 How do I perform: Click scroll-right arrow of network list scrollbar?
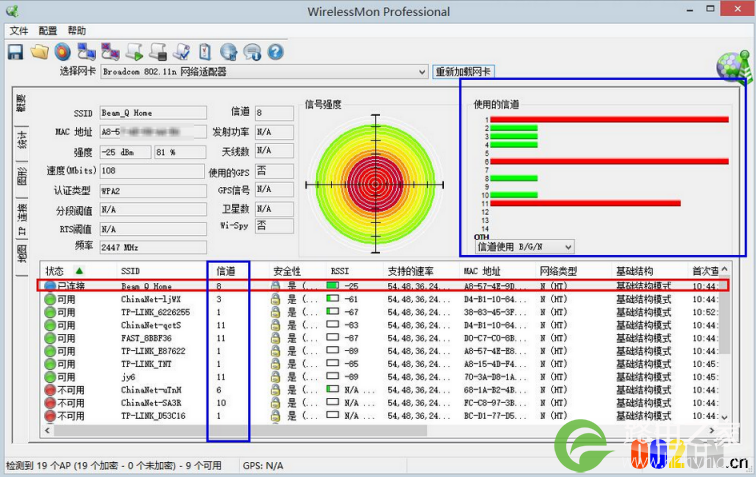click(712, 430)
